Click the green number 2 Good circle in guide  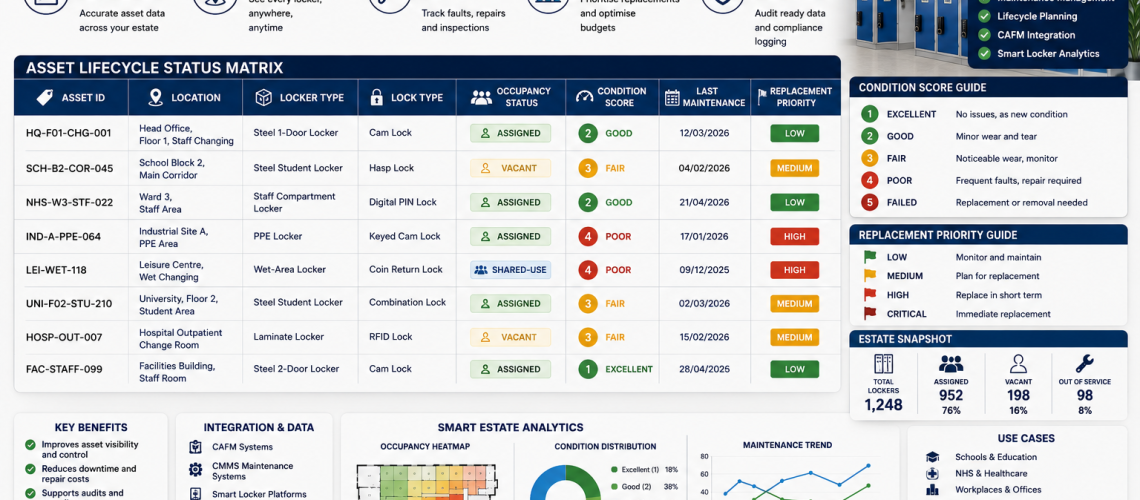coord(870,137)
